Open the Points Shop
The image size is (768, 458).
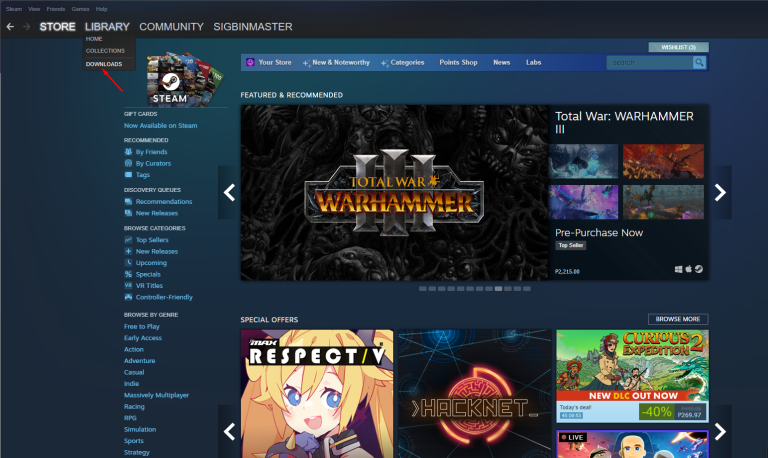458,63
